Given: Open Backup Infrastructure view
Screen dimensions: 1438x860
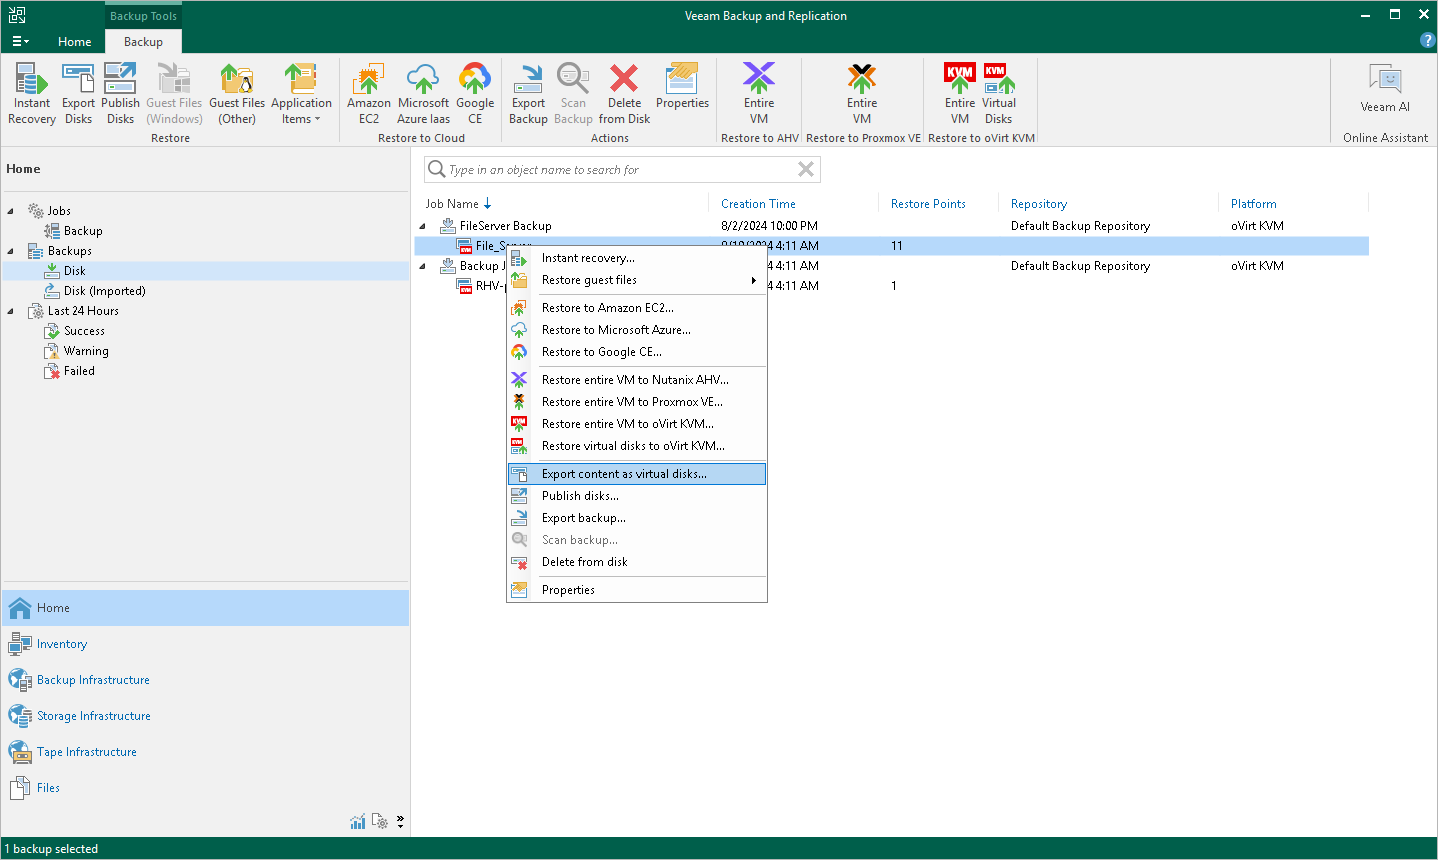Looking at the screenshot, I should click(x=206, y=680).
